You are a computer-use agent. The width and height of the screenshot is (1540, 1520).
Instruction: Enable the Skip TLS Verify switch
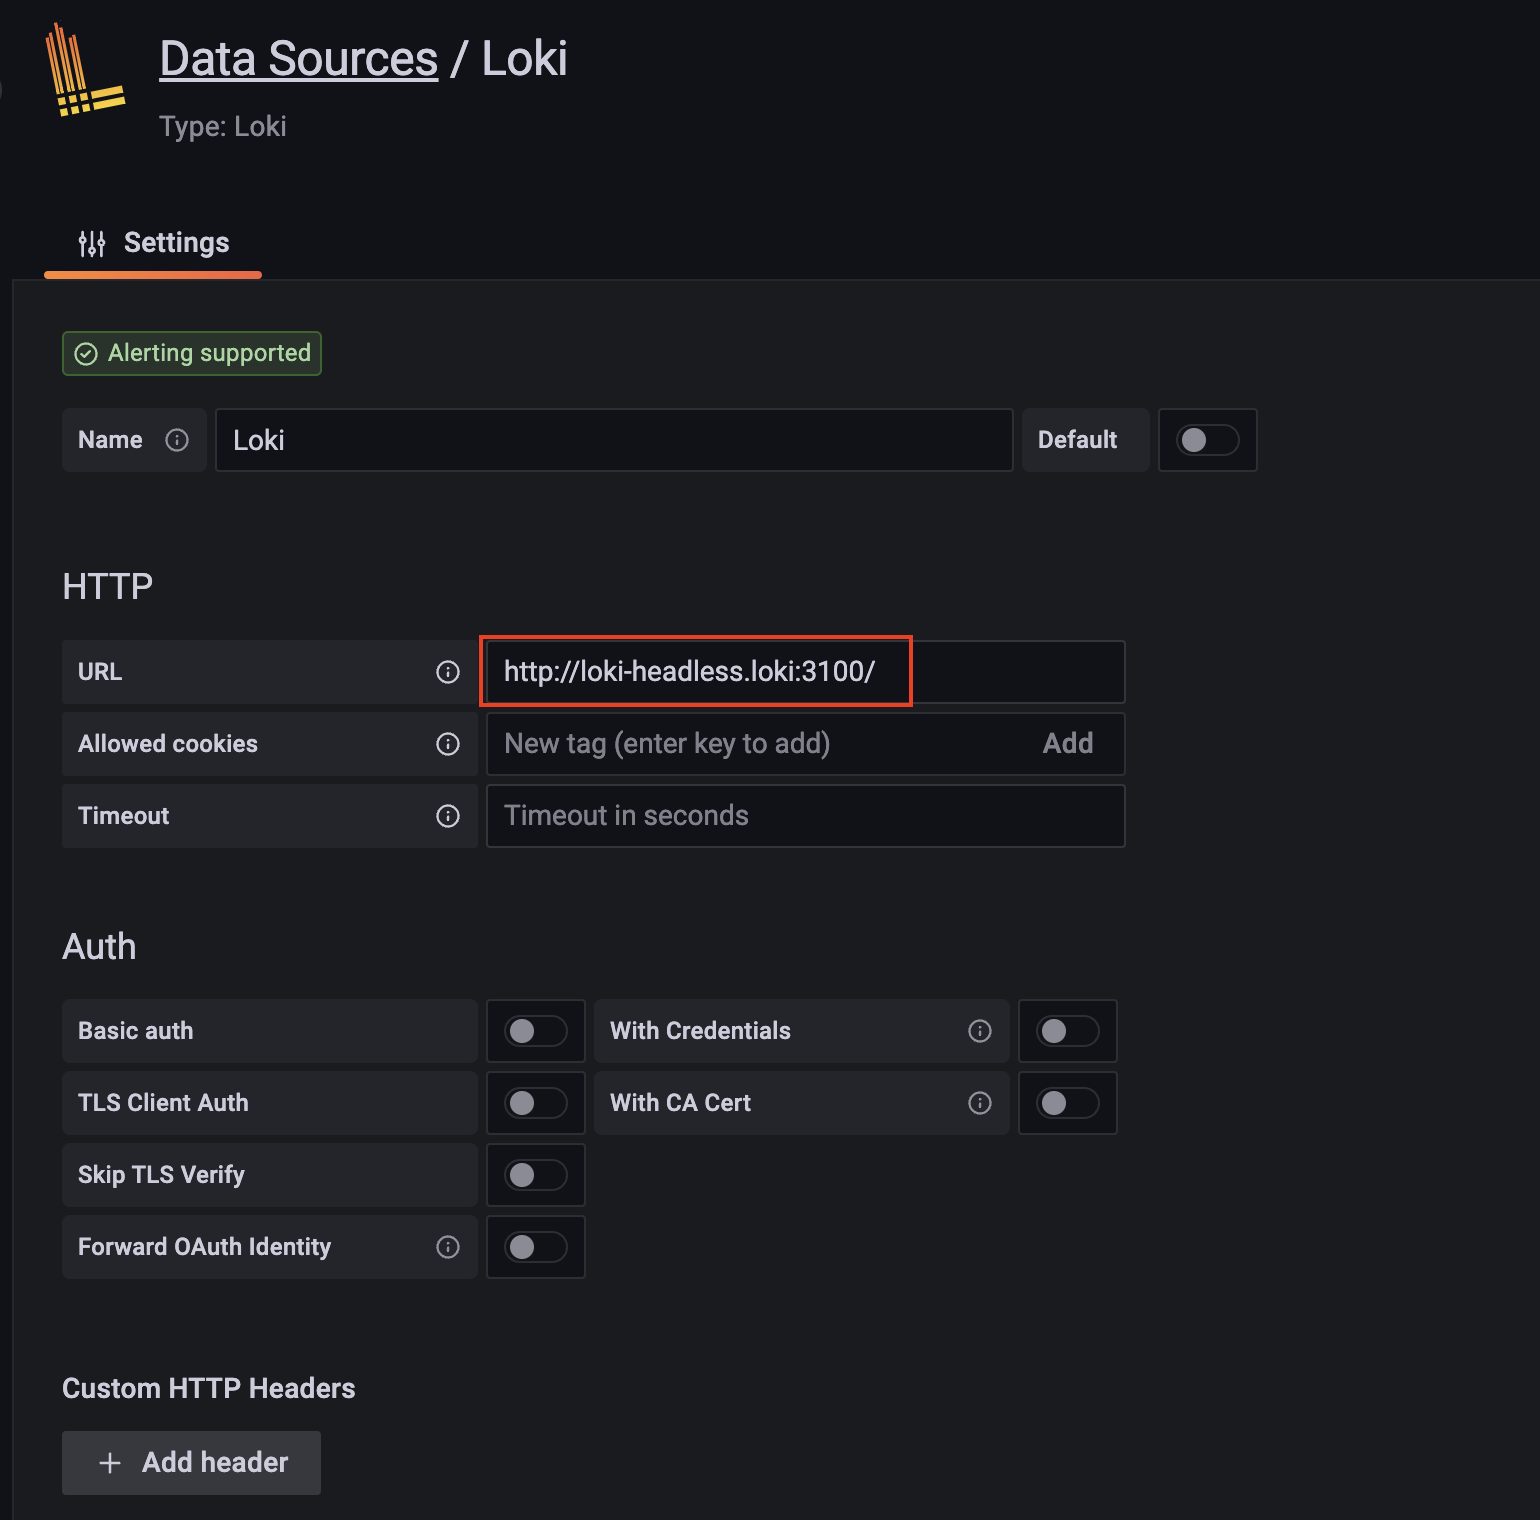(536, 1175)
